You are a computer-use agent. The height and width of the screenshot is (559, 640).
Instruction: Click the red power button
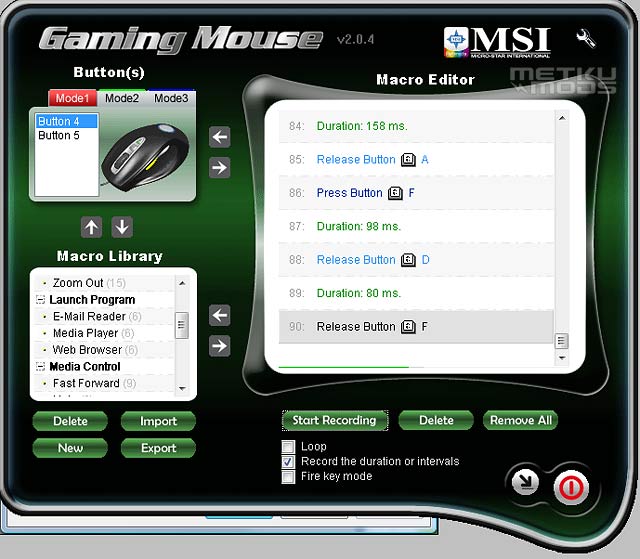pos(571,487)
